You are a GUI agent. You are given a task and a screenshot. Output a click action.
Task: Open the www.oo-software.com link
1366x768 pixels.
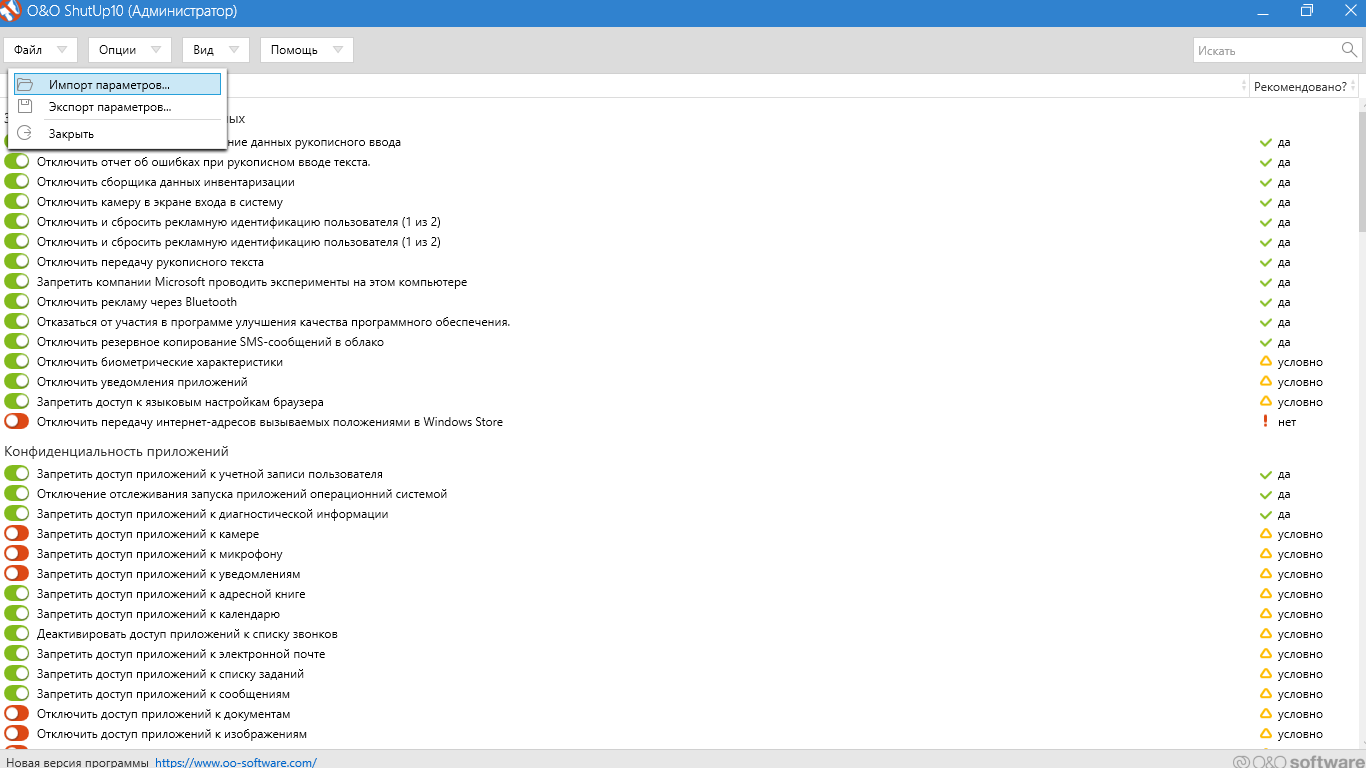(236, 762)
